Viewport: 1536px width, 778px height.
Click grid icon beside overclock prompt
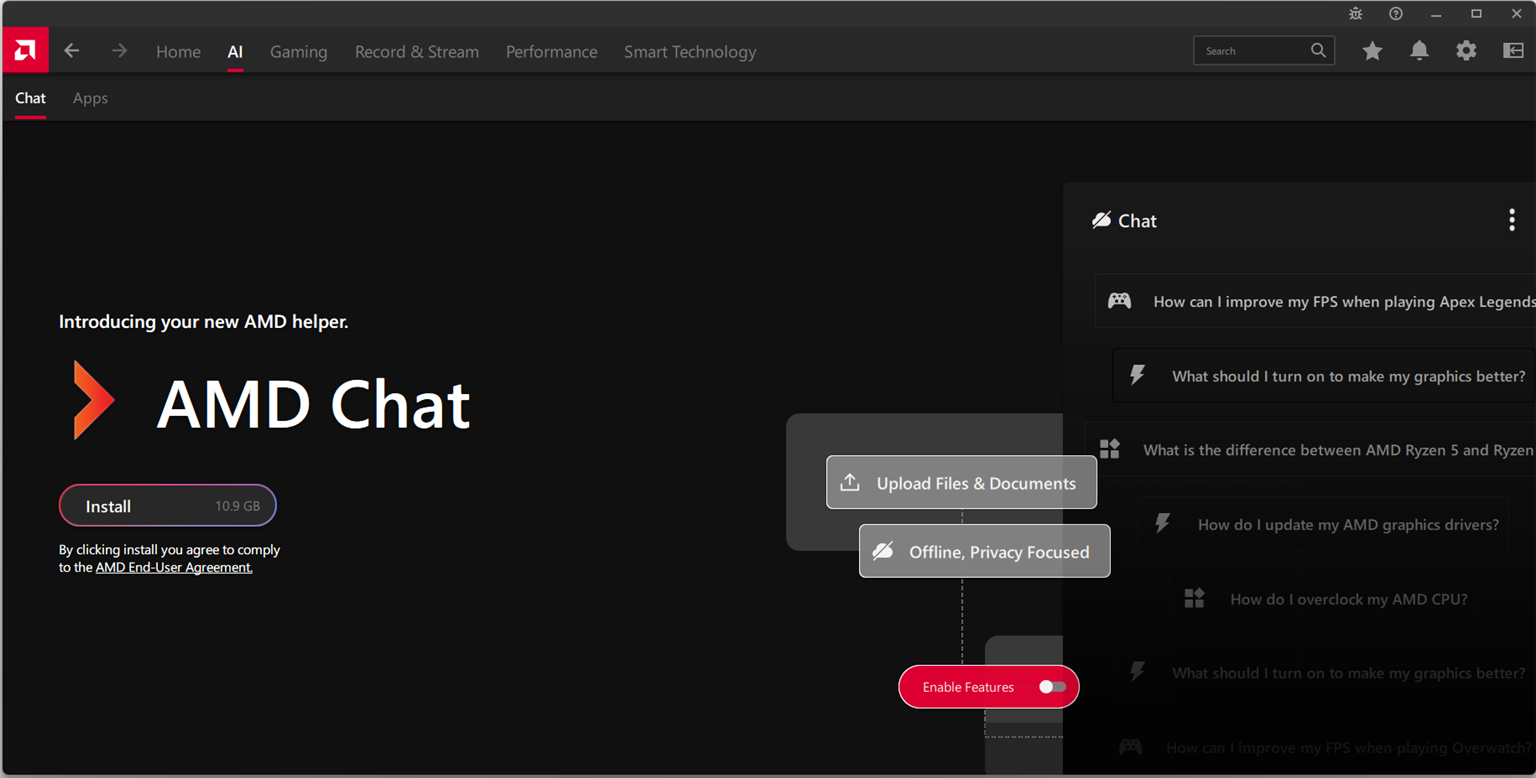click(x=1195, y=598)
